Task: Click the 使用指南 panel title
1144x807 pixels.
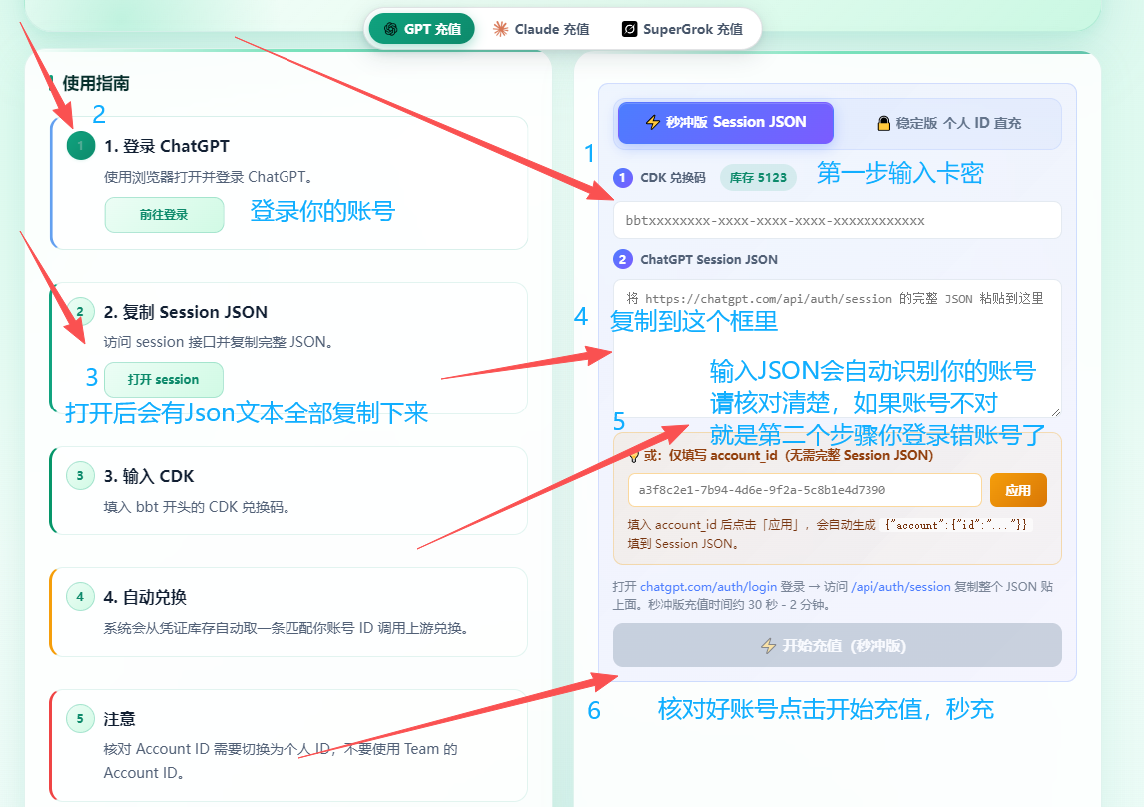Action: point(96,83)
